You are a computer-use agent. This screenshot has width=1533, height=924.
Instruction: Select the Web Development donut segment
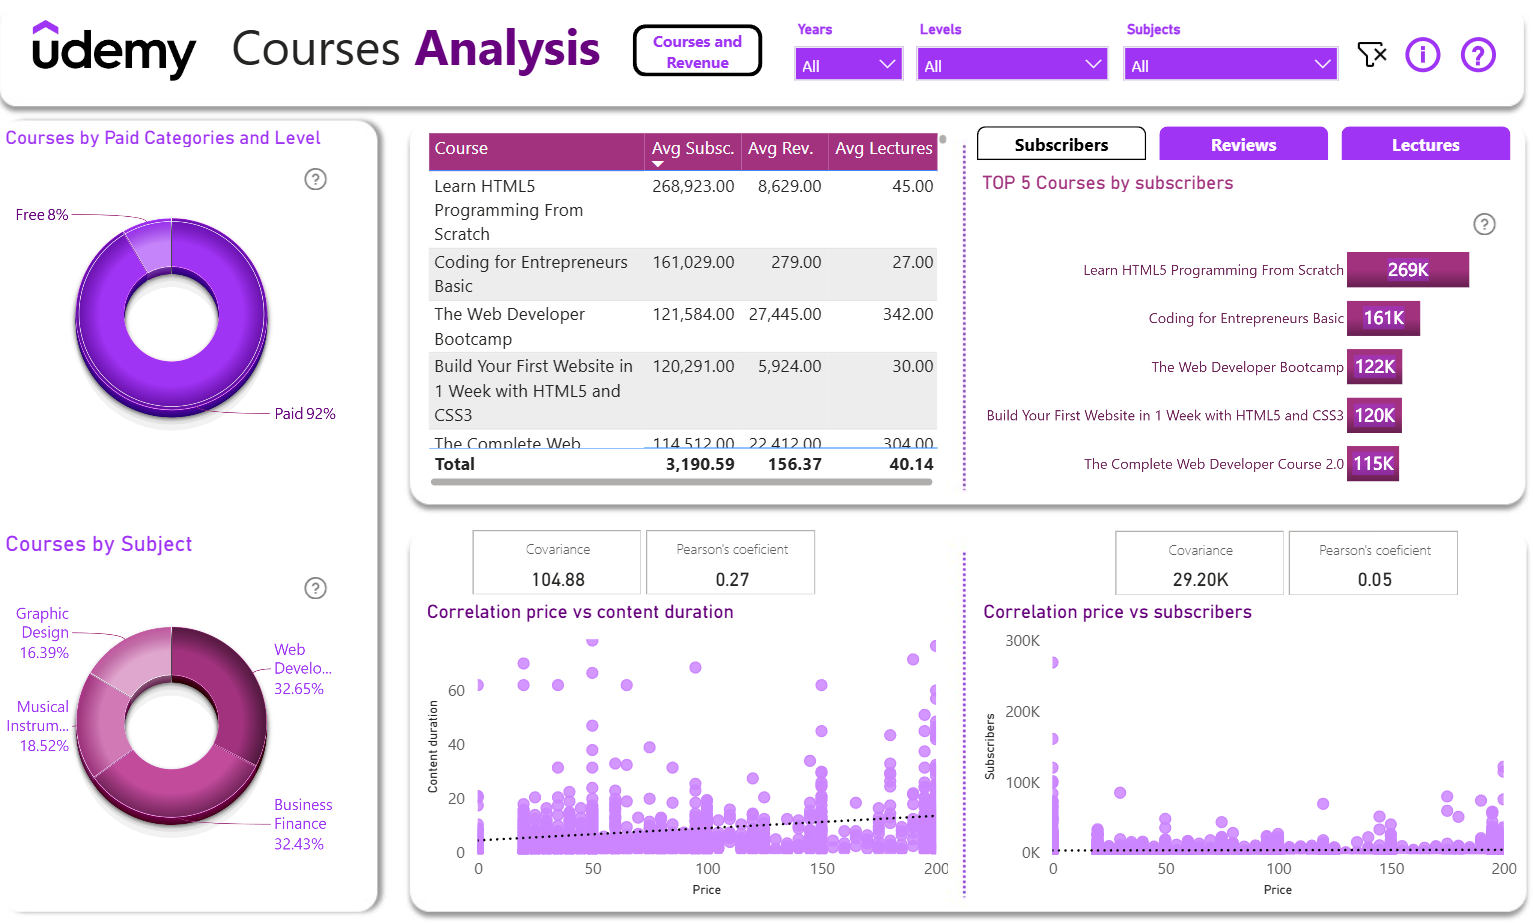235,690
